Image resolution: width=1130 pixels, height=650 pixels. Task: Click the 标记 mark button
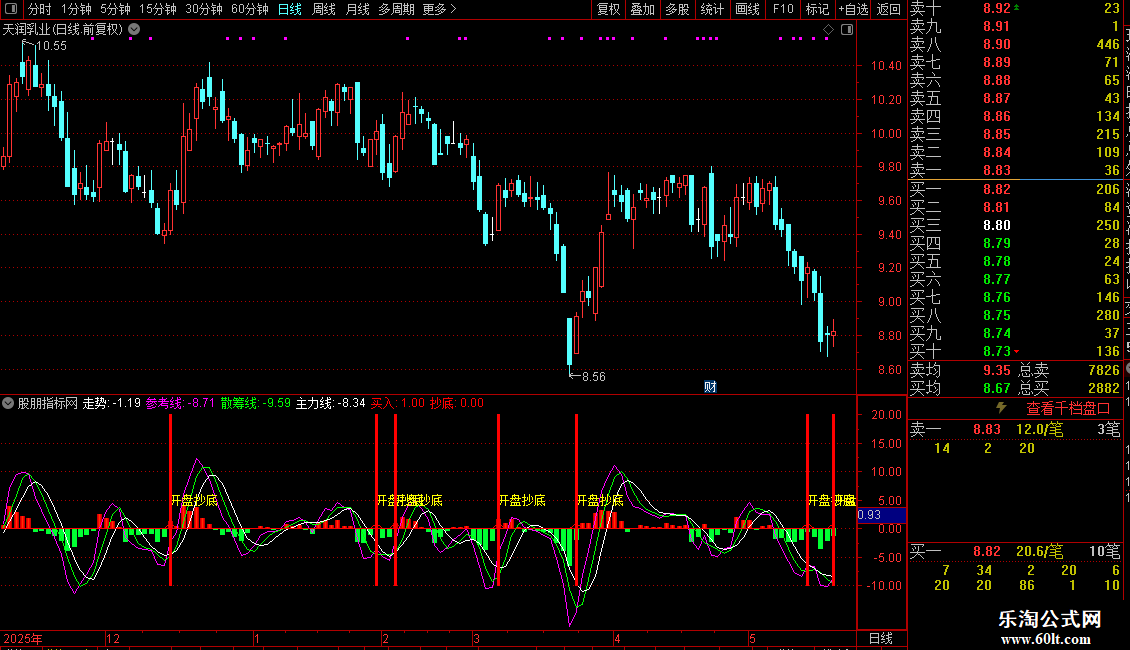pos(817,9)
